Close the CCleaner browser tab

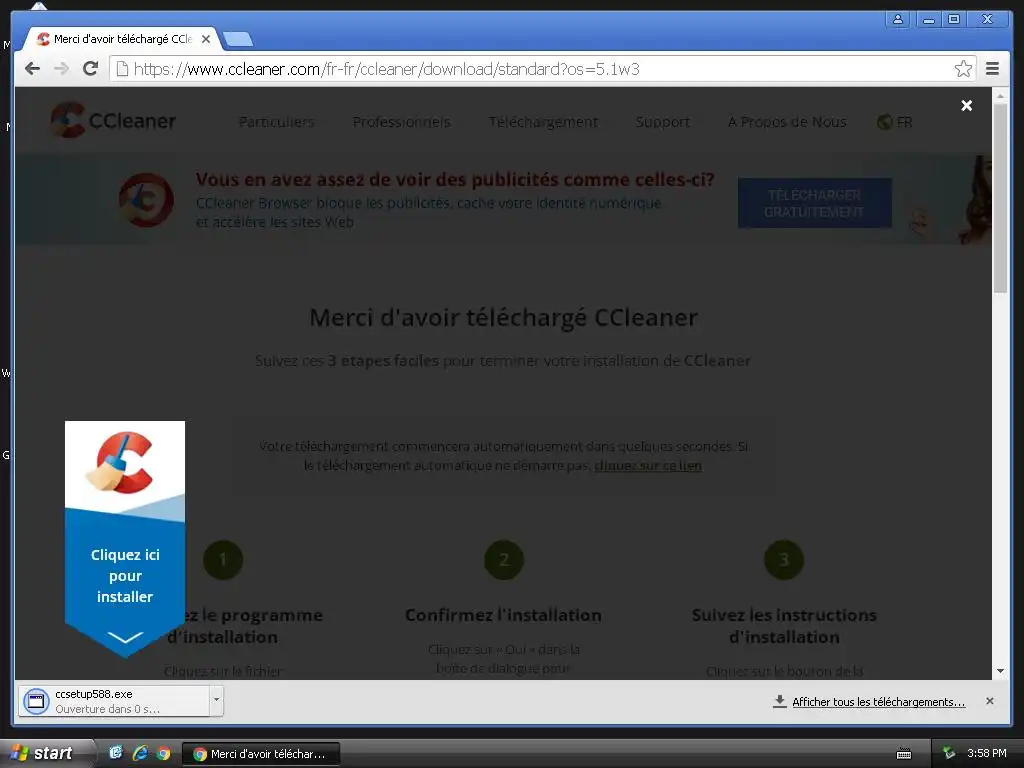(206, 39)
